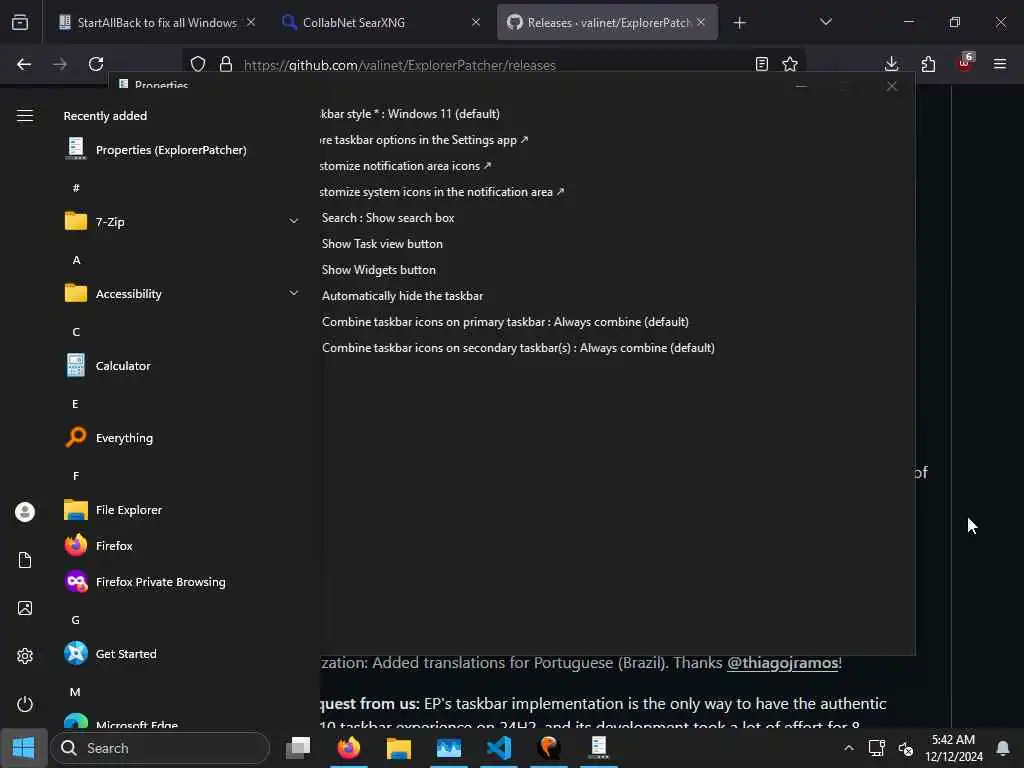The height and width of the screenshot is (768, 1024).
Task: Open the network tray icon
Action: [x=876, y=748]
